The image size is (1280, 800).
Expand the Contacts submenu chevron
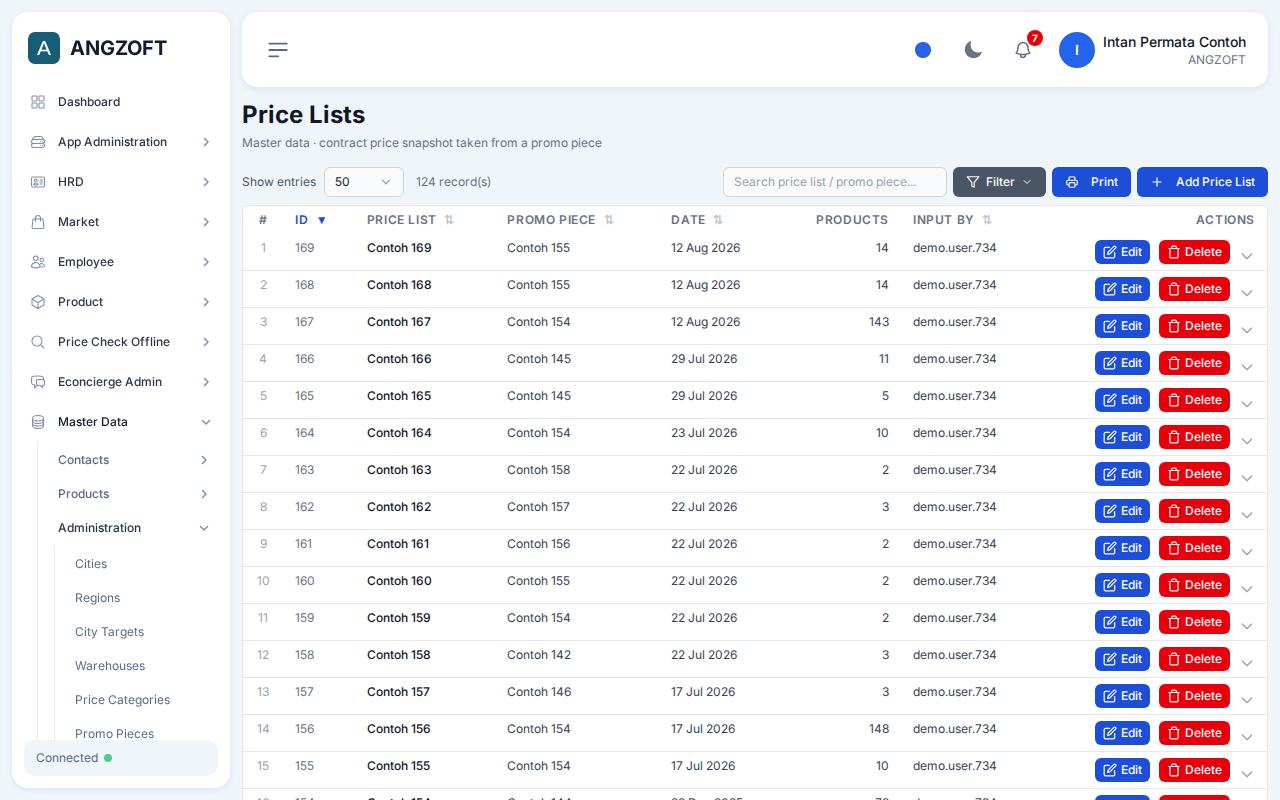[x=204, y=460]
